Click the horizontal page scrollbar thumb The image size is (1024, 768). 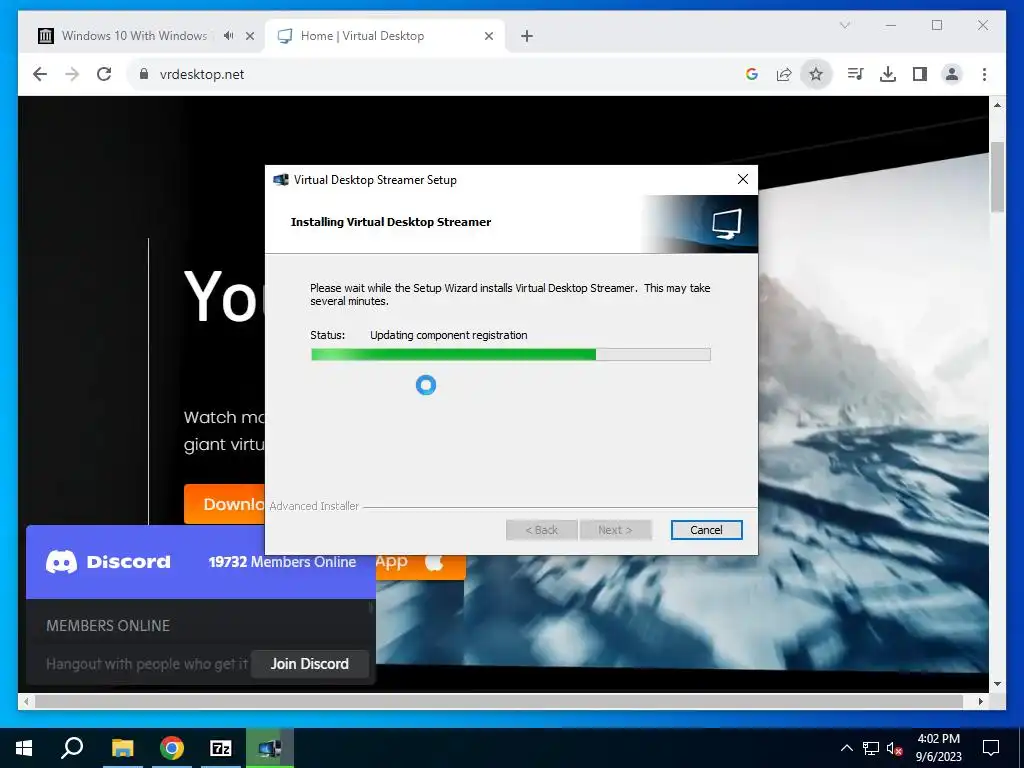pos(499,701)
